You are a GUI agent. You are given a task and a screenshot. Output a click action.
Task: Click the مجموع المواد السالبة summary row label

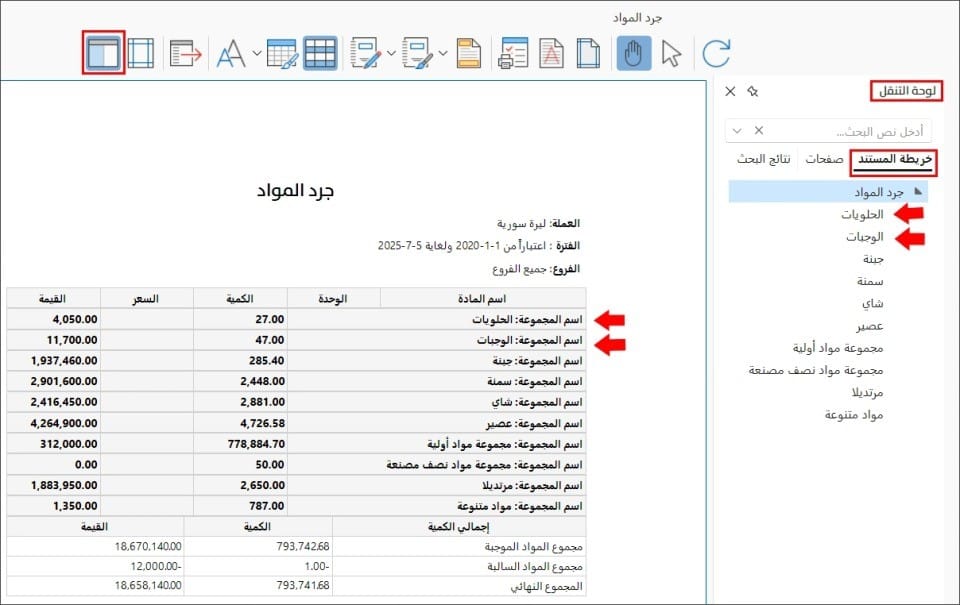click(534, 566)
